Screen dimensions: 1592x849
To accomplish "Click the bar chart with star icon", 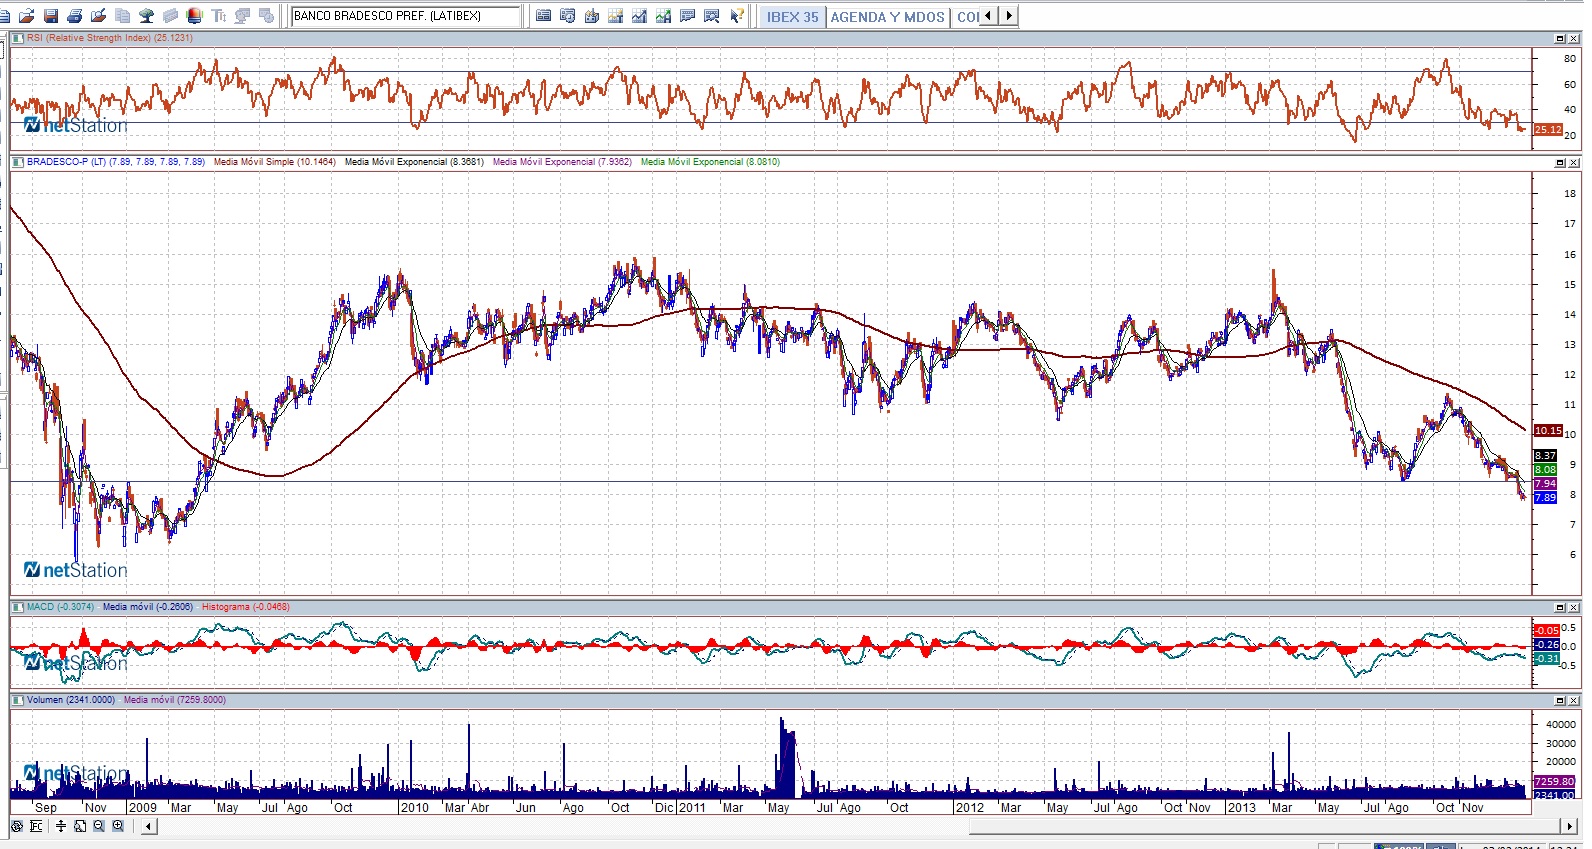I will coord(592,16).
